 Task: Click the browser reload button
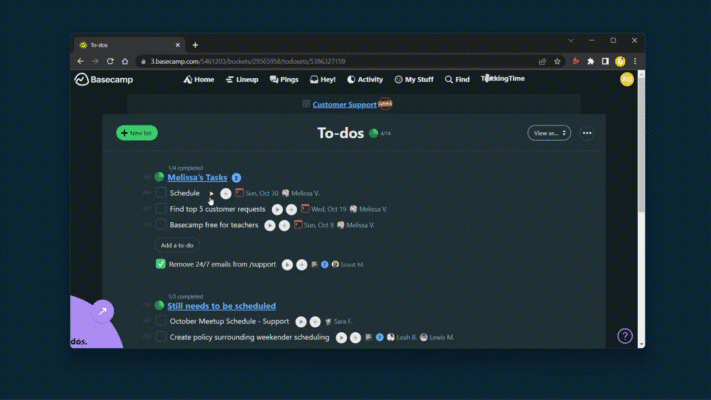tap(110, 61)
